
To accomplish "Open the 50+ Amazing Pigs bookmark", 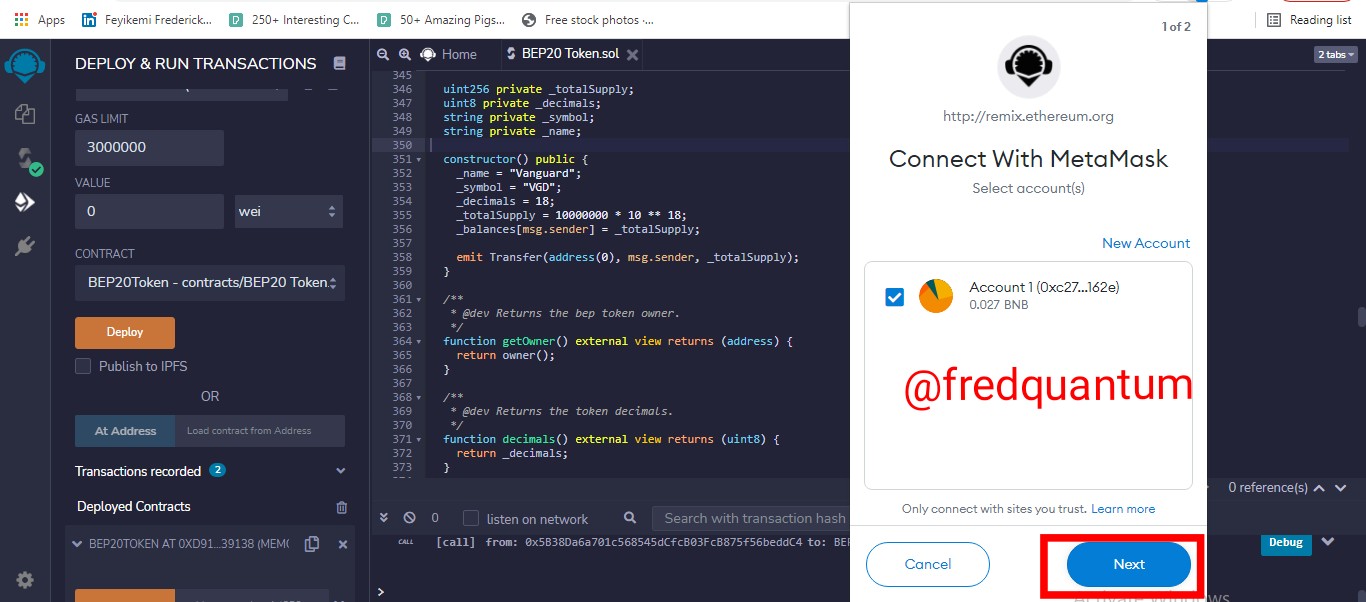I will click(x=441, y=19).
